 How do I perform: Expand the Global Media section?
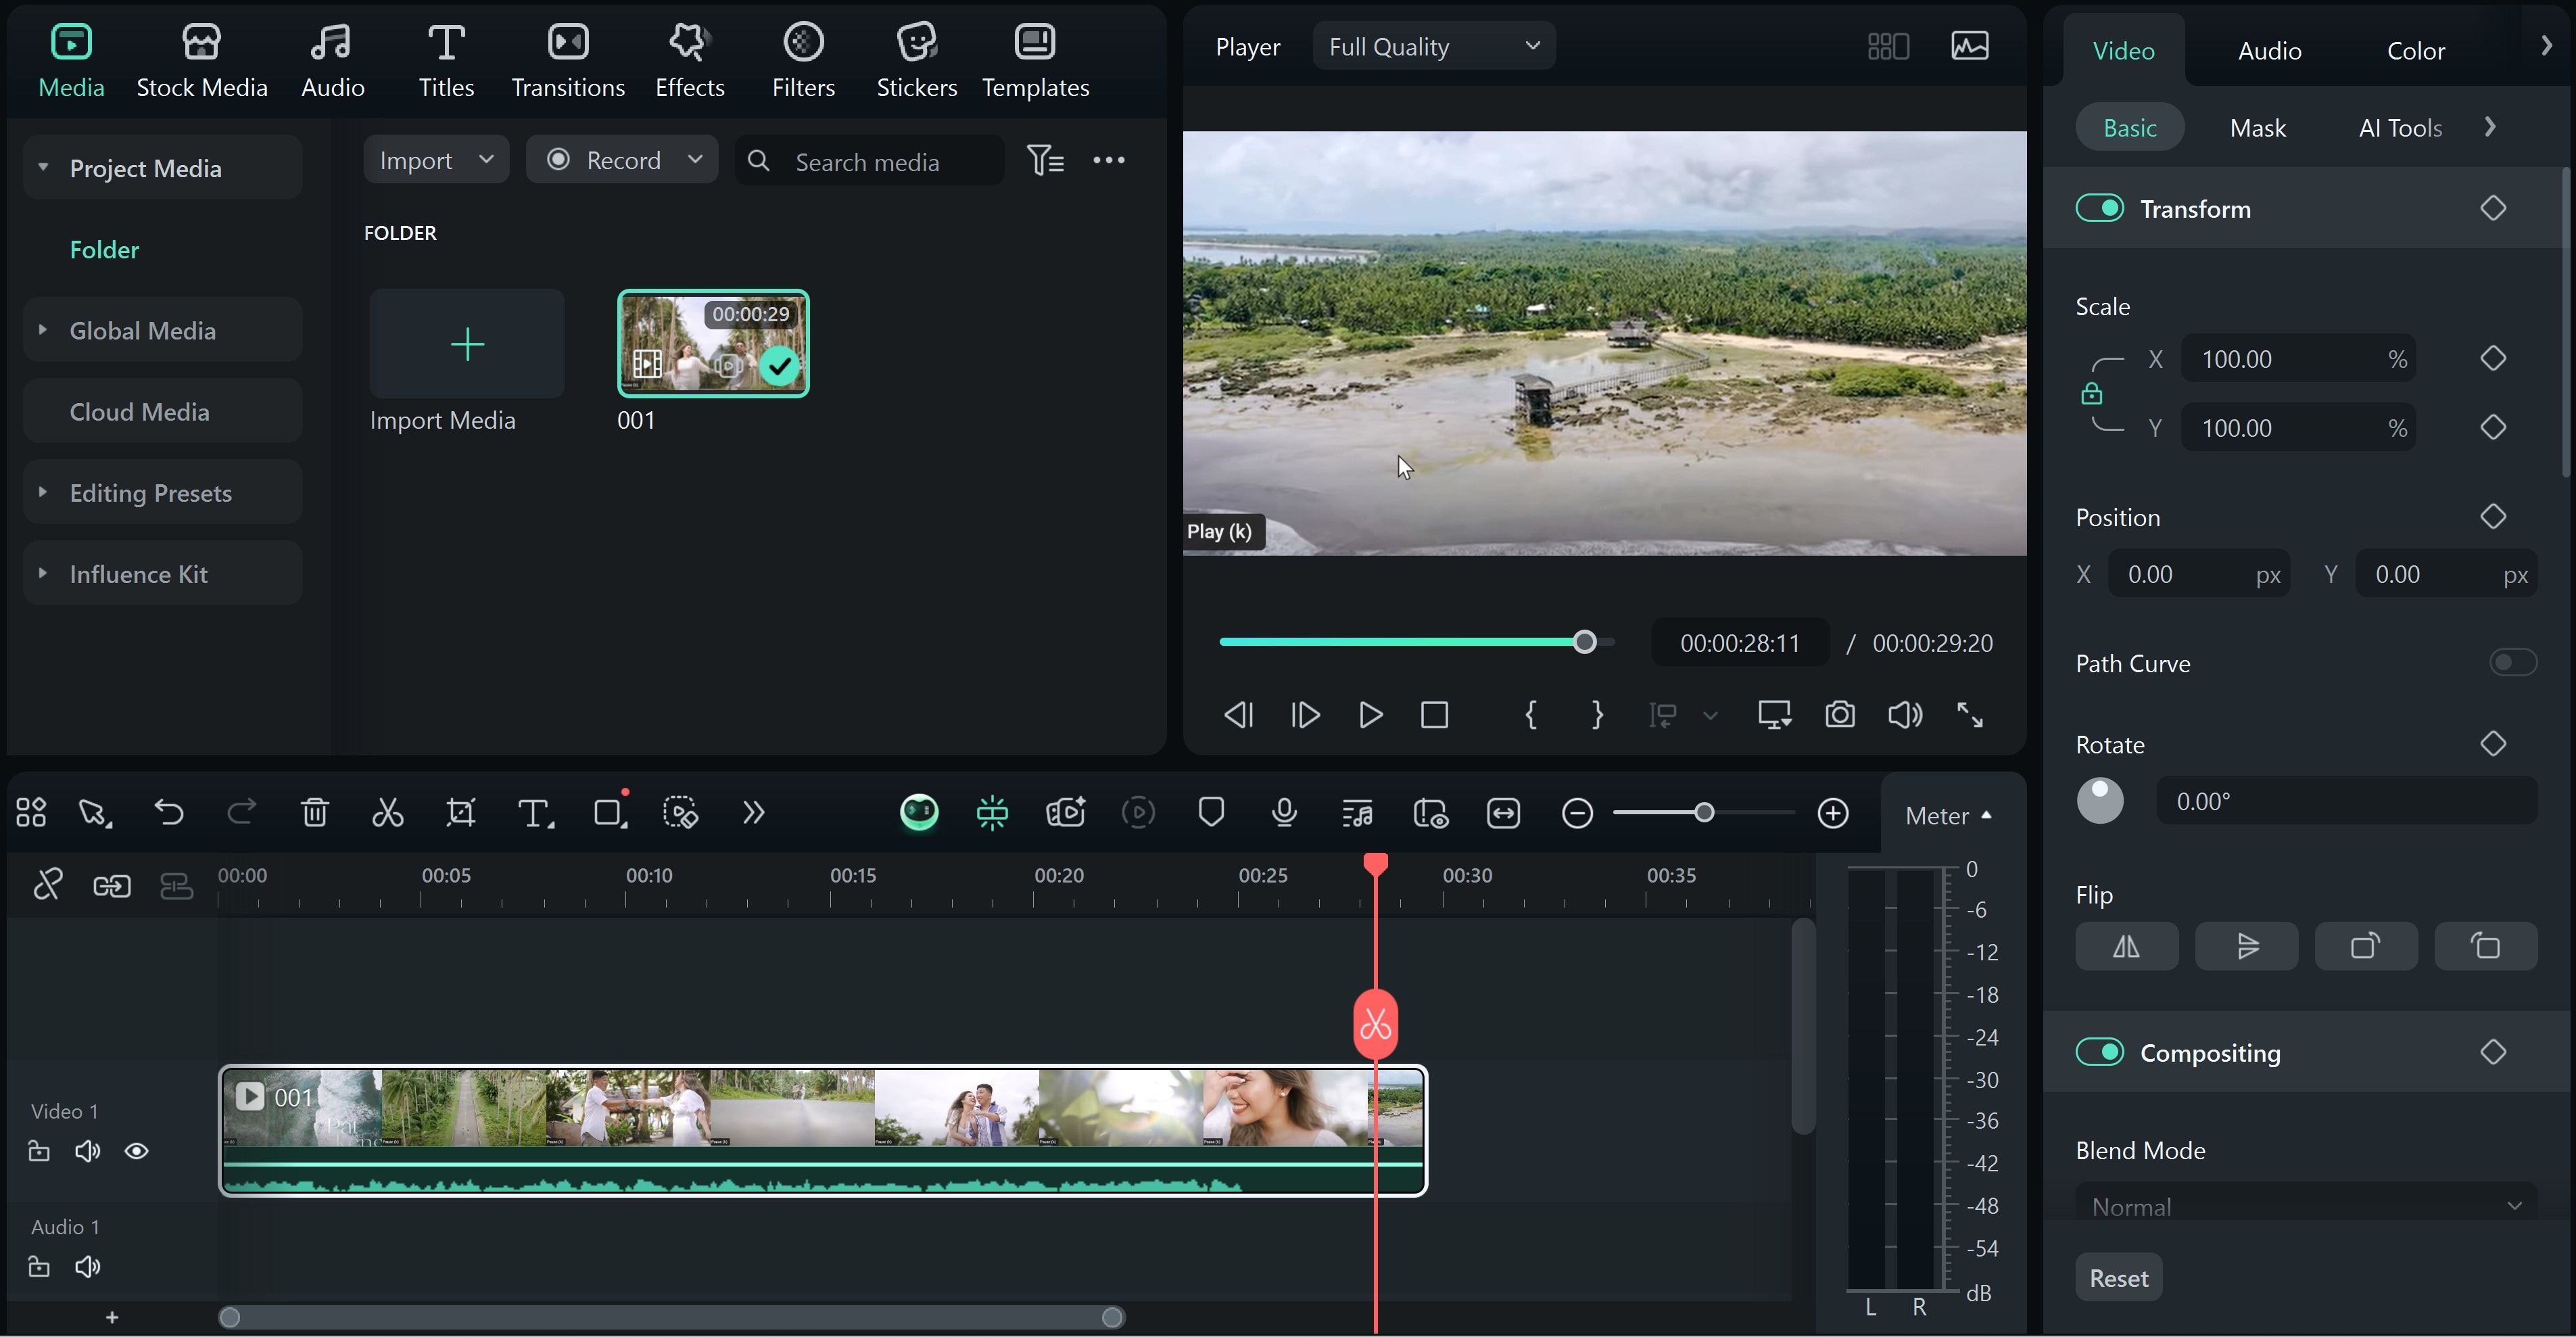(x=42, y=329)
